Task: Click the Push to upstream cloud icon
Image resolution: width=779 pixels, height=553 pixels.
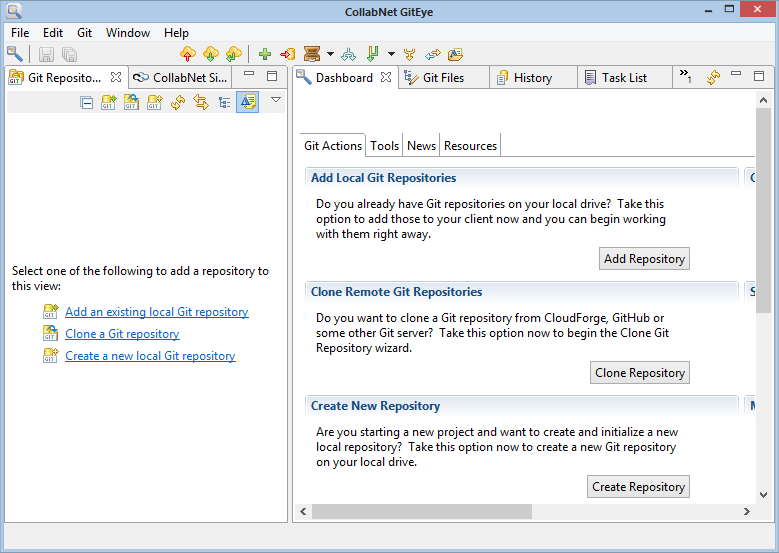Action: (x=188, y=54)
